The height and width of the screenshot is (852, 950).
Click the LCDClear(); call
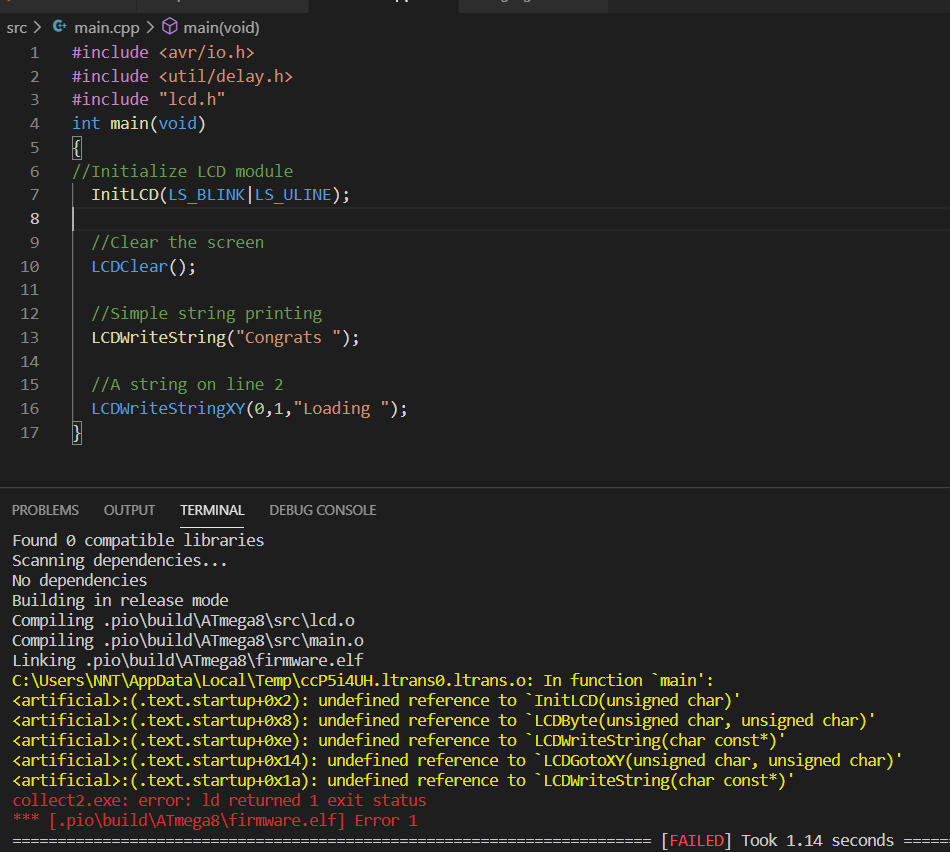coord(144,267)
